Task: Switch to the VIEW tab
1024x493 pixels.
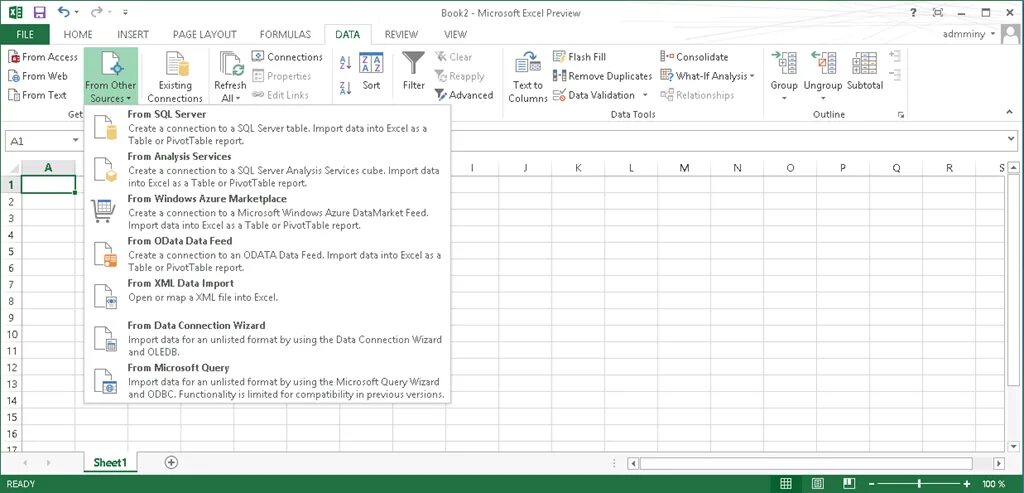Action: [455, 35]
